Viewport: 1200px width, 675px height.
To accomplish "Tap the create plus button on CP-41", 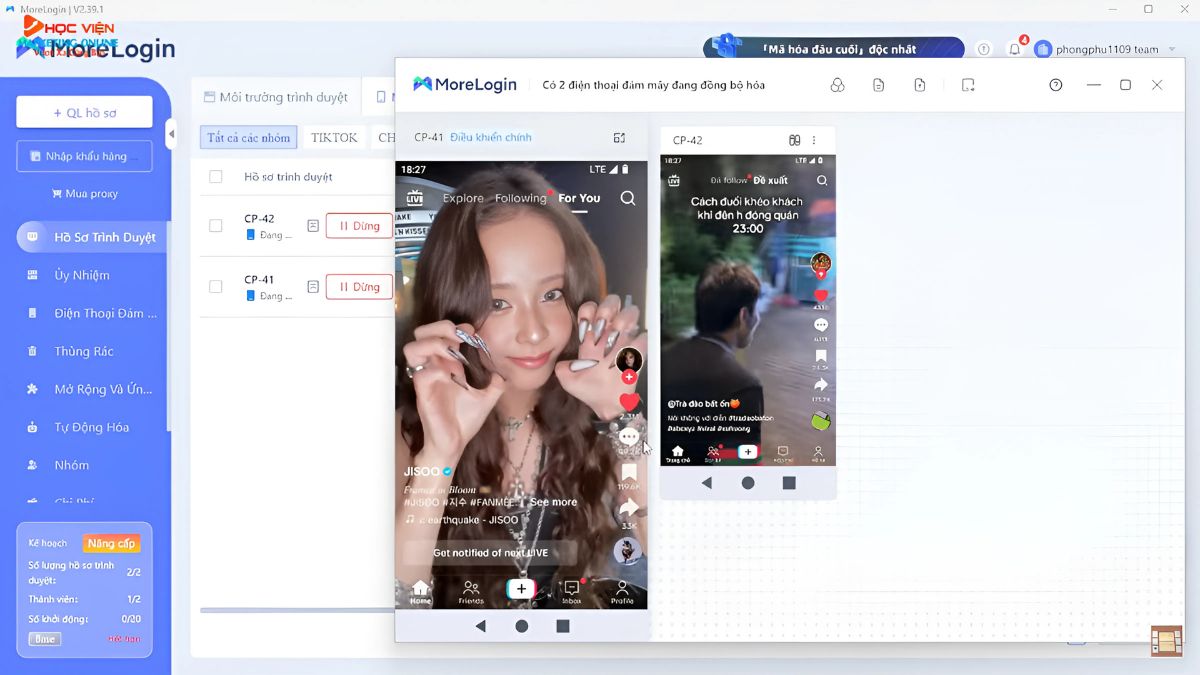I will (521, 589).
